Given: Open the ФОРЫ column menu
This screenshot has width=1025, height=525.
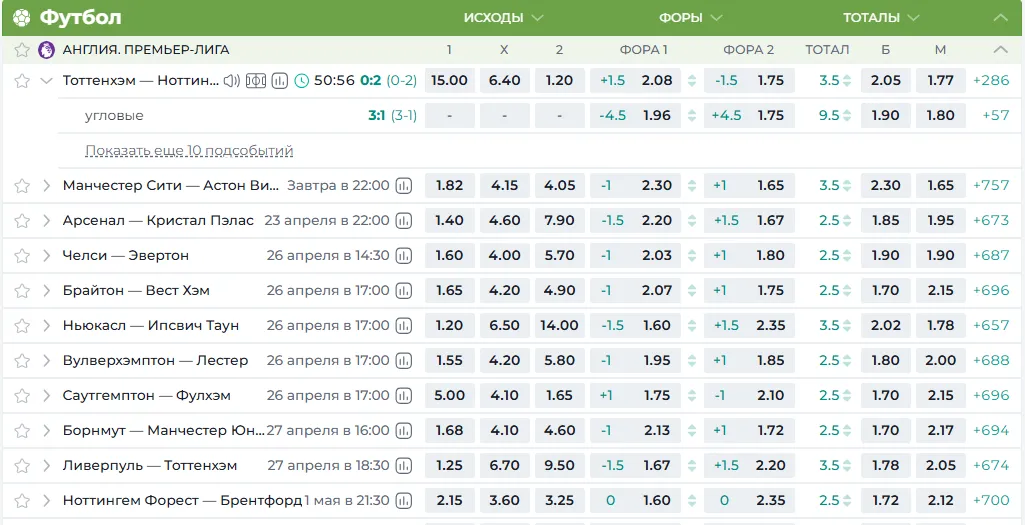Looking at the screenshot, I should tap(690, 18).
